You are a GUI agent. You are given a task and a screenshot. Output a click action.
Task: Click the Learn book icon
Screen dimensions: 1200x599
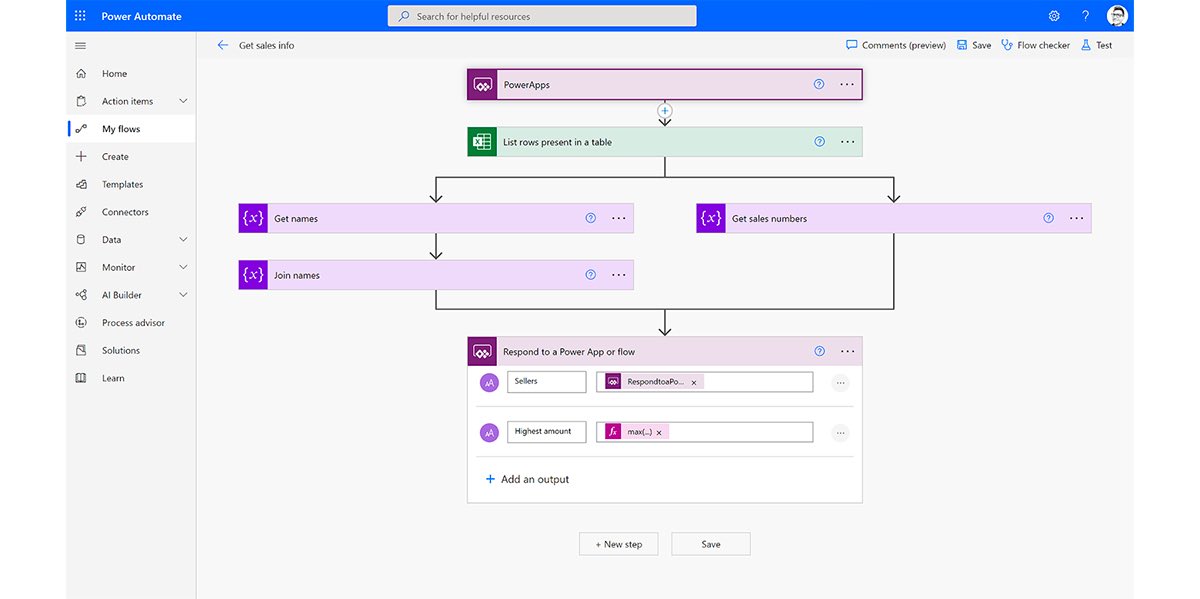click(81, 378)
